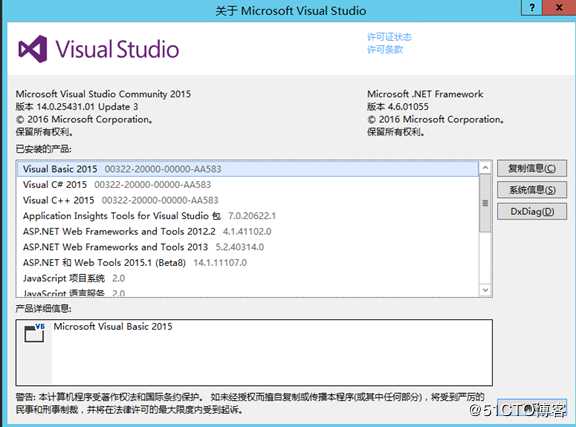Click Microsoft Visual Basic 2015 details text
The width and height of the screenshot is (576, 427).
(x=113, y=326)
